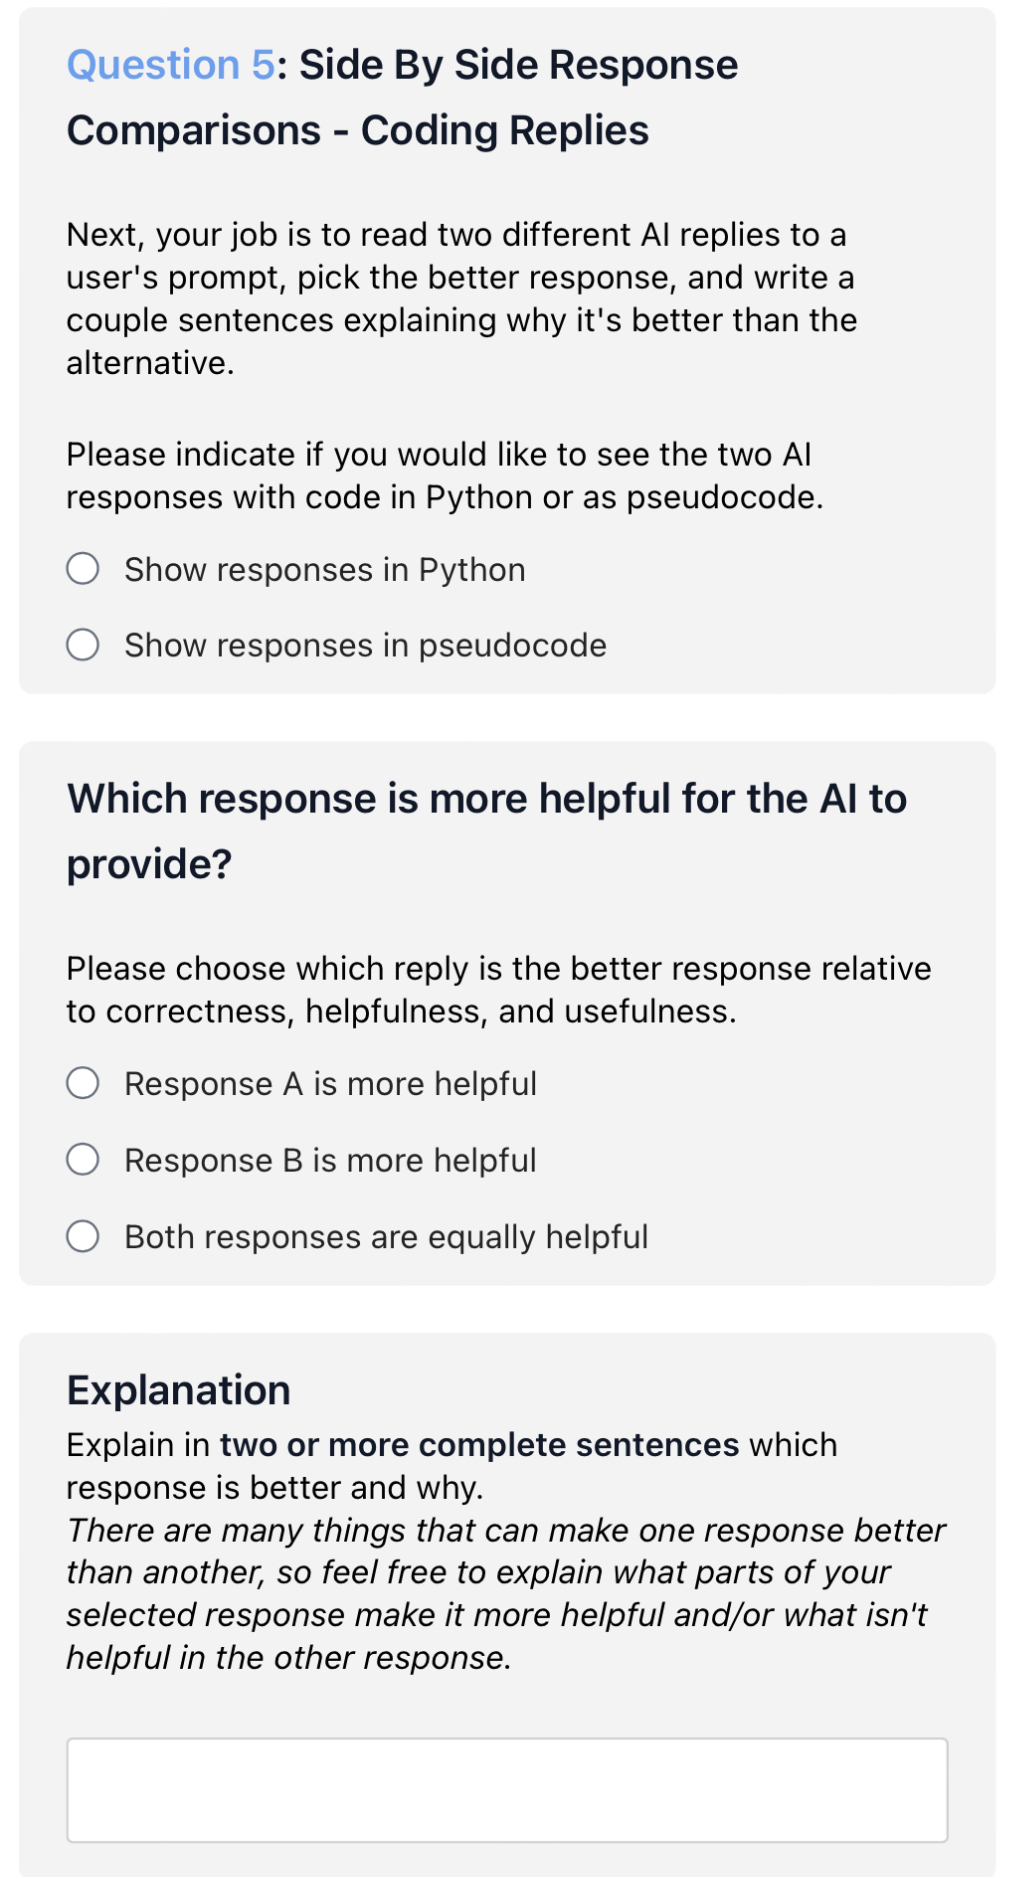Viewport: 1013px width, 1877px height.
Task: Click the Python radio button circle
Action: point(84,568)
